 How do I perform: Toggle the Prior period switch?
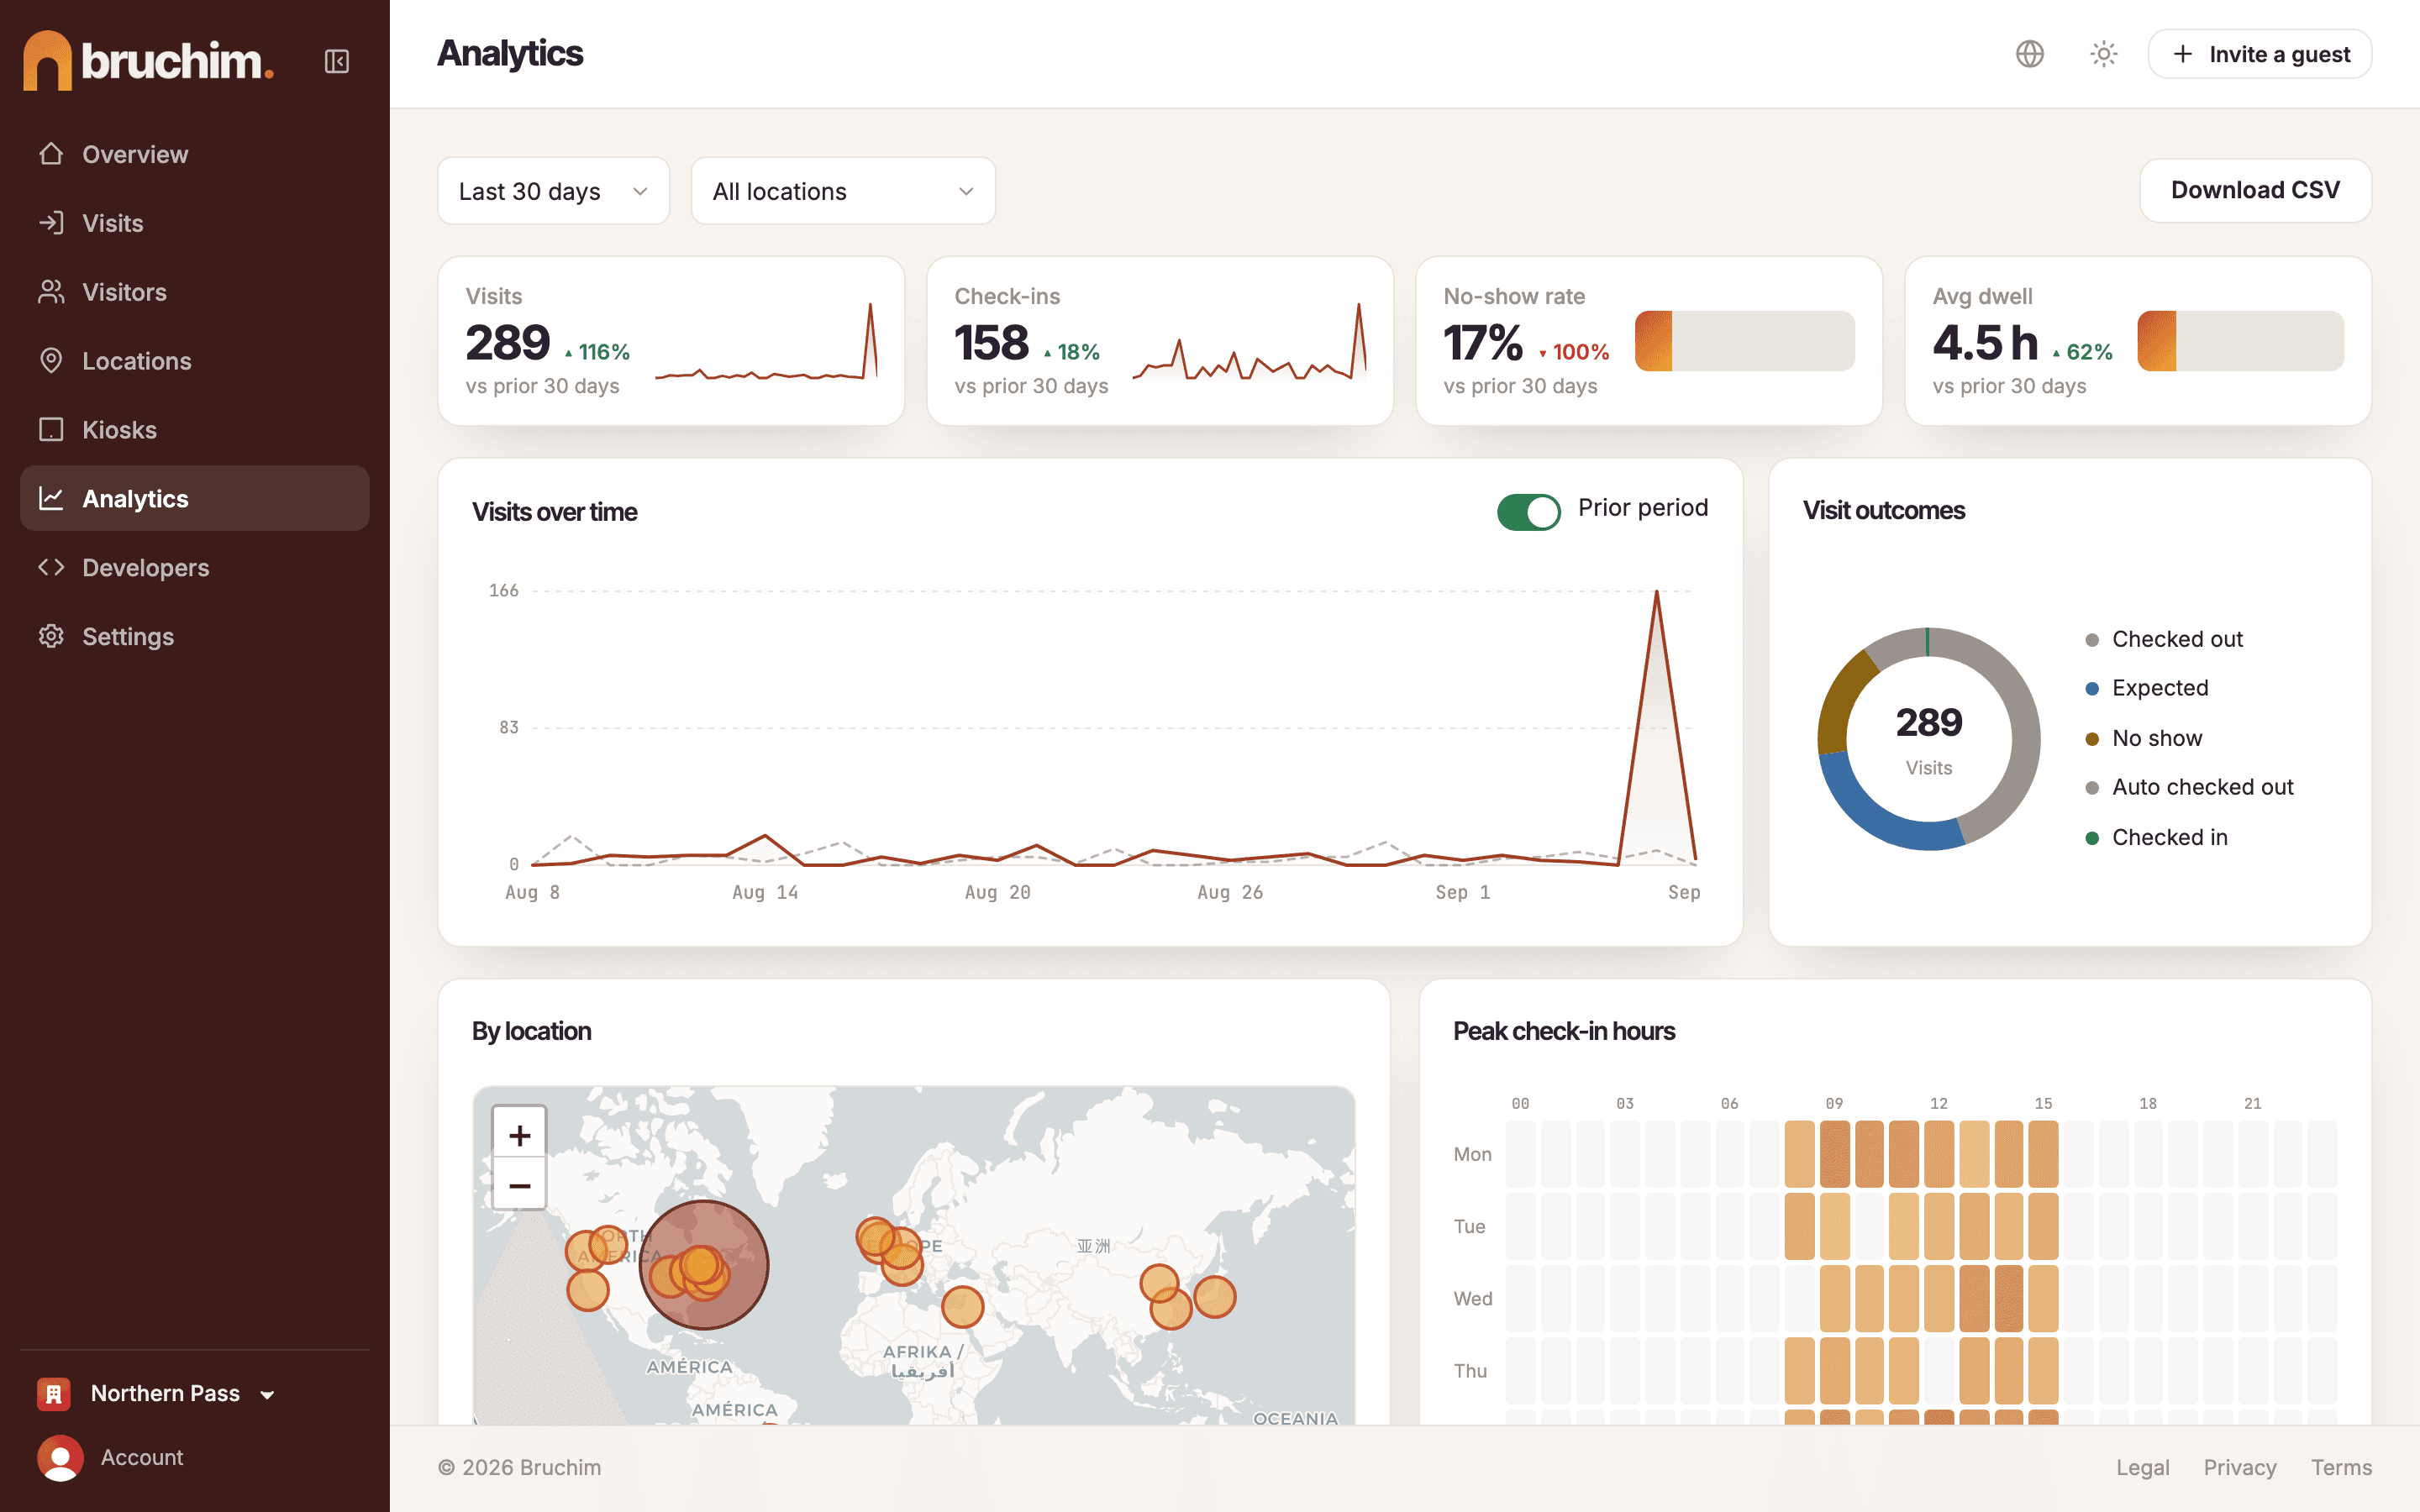pos(1528,512)
